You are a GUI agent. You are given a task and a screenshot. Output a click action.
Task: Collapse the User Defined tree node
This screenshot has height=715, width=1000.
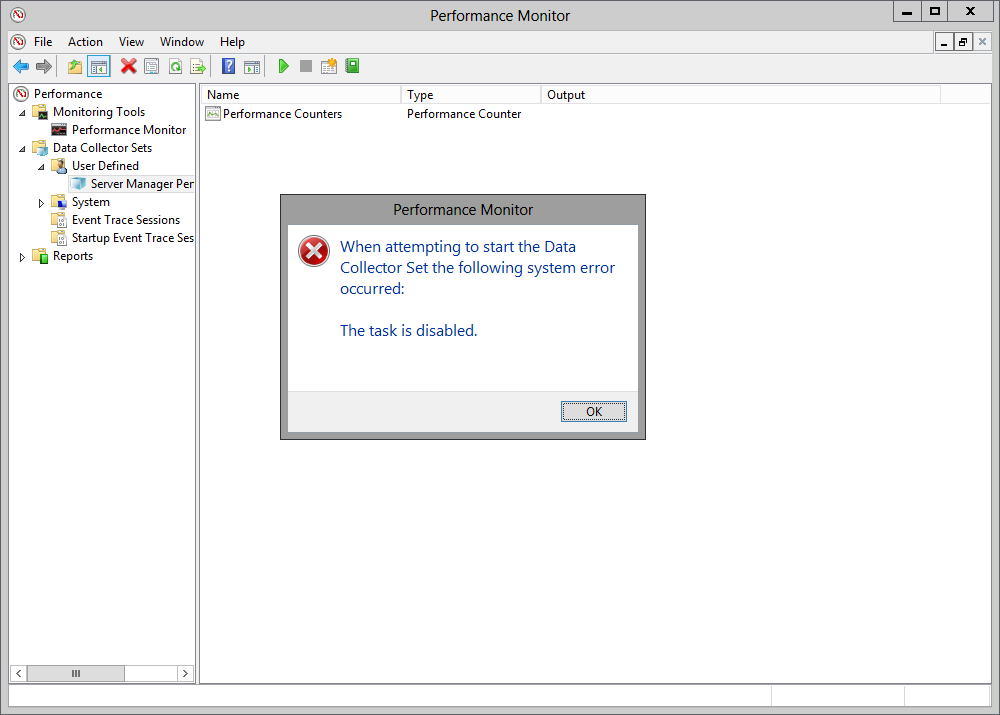tap(41, 166)
